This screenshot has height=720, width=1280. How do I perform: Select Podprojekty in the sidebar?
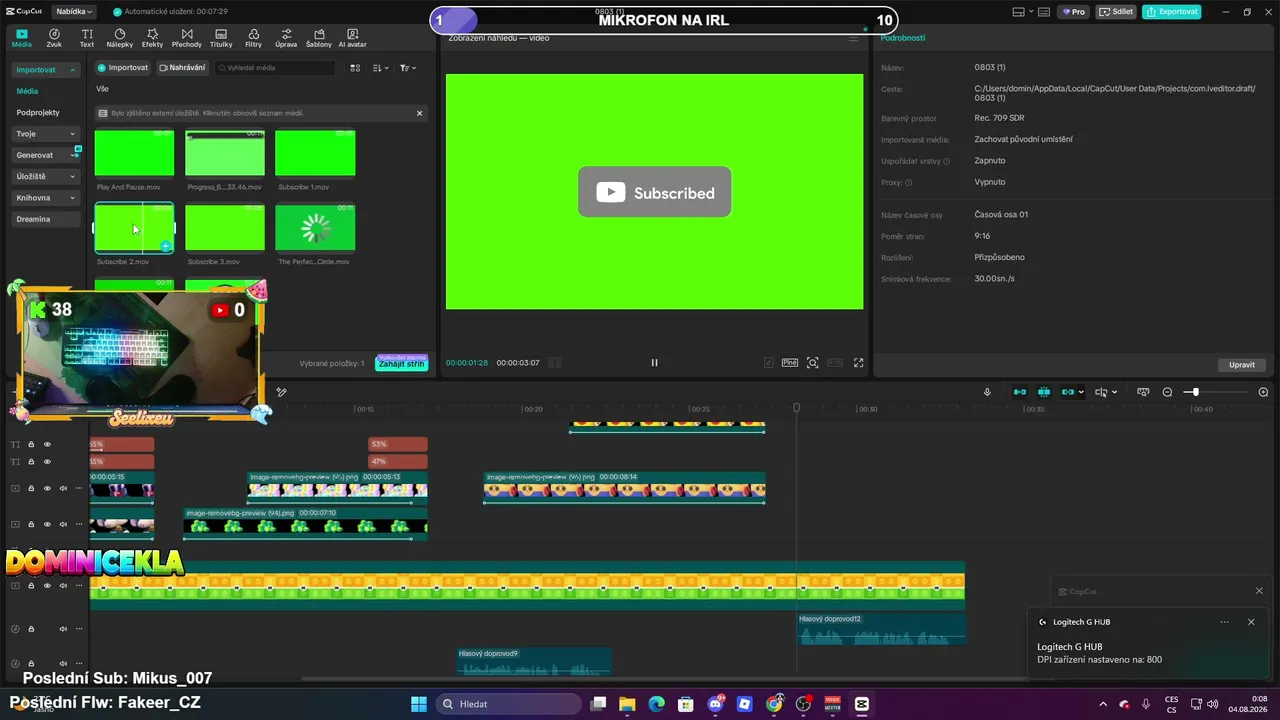coord(38,113)
